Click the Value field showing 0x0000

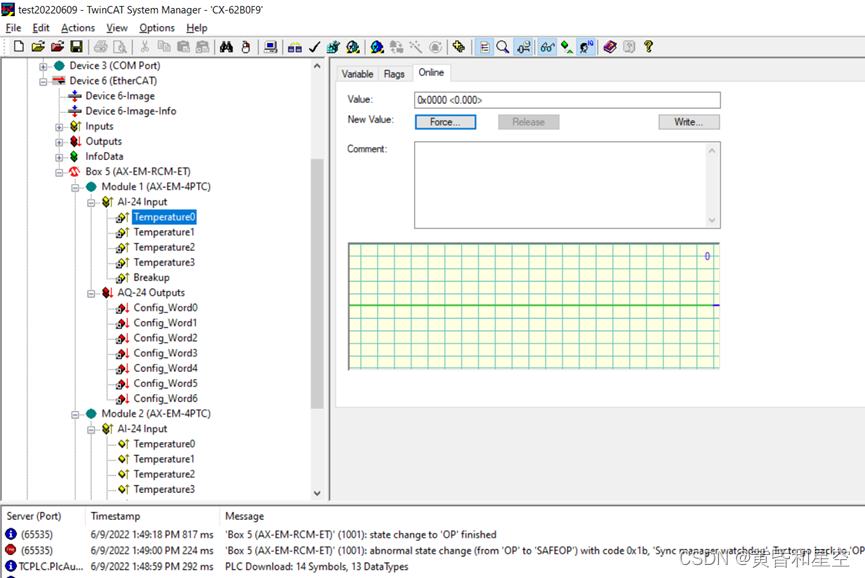pyautogui.click(x=567, y=100)
